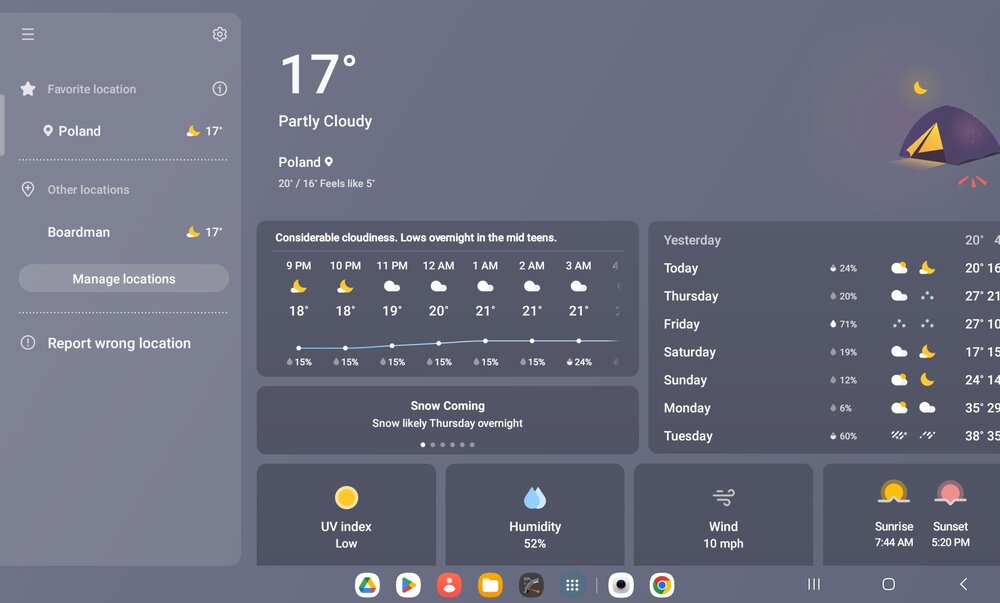Image resolution: width=1000 pixels, height=603 pixels.
Task: Click the location pin next to Poland heading
Action: coord(329,162)
